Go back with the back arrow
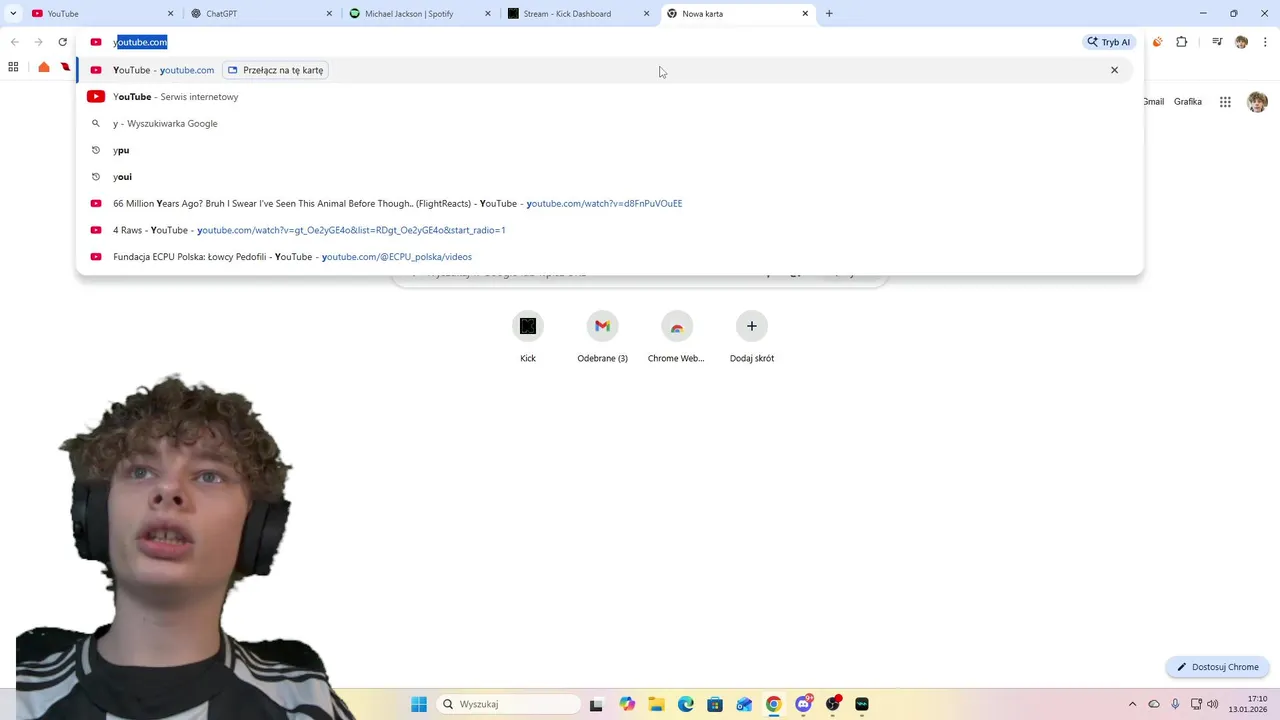The height and width of the screenshot is (720, 1280). 14,42
